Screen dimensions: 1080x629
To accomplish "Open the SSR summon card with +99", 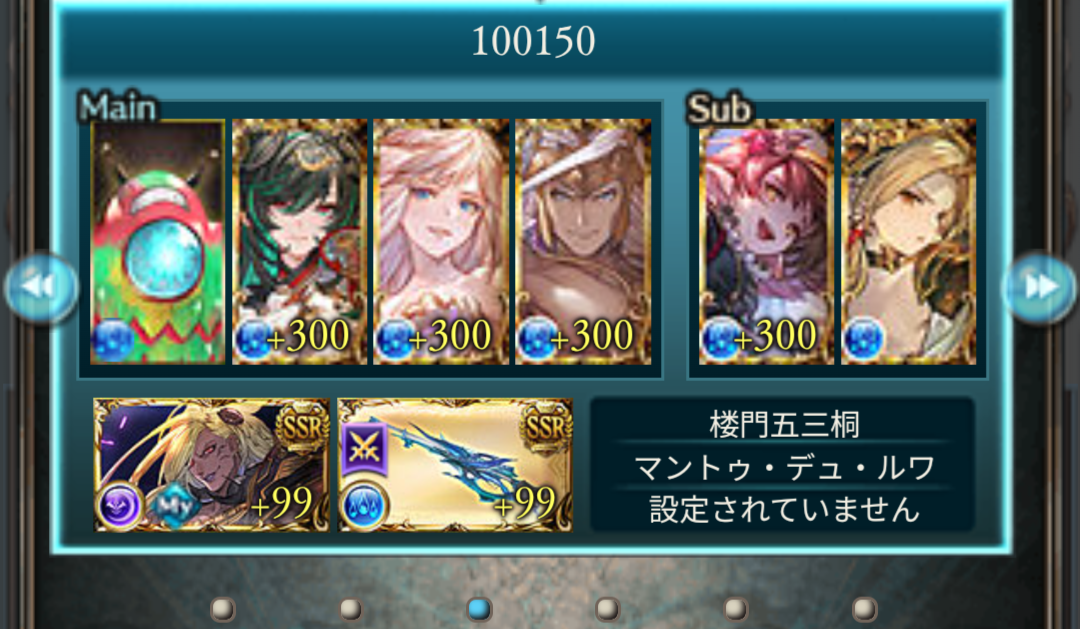I will click(211, 465).
